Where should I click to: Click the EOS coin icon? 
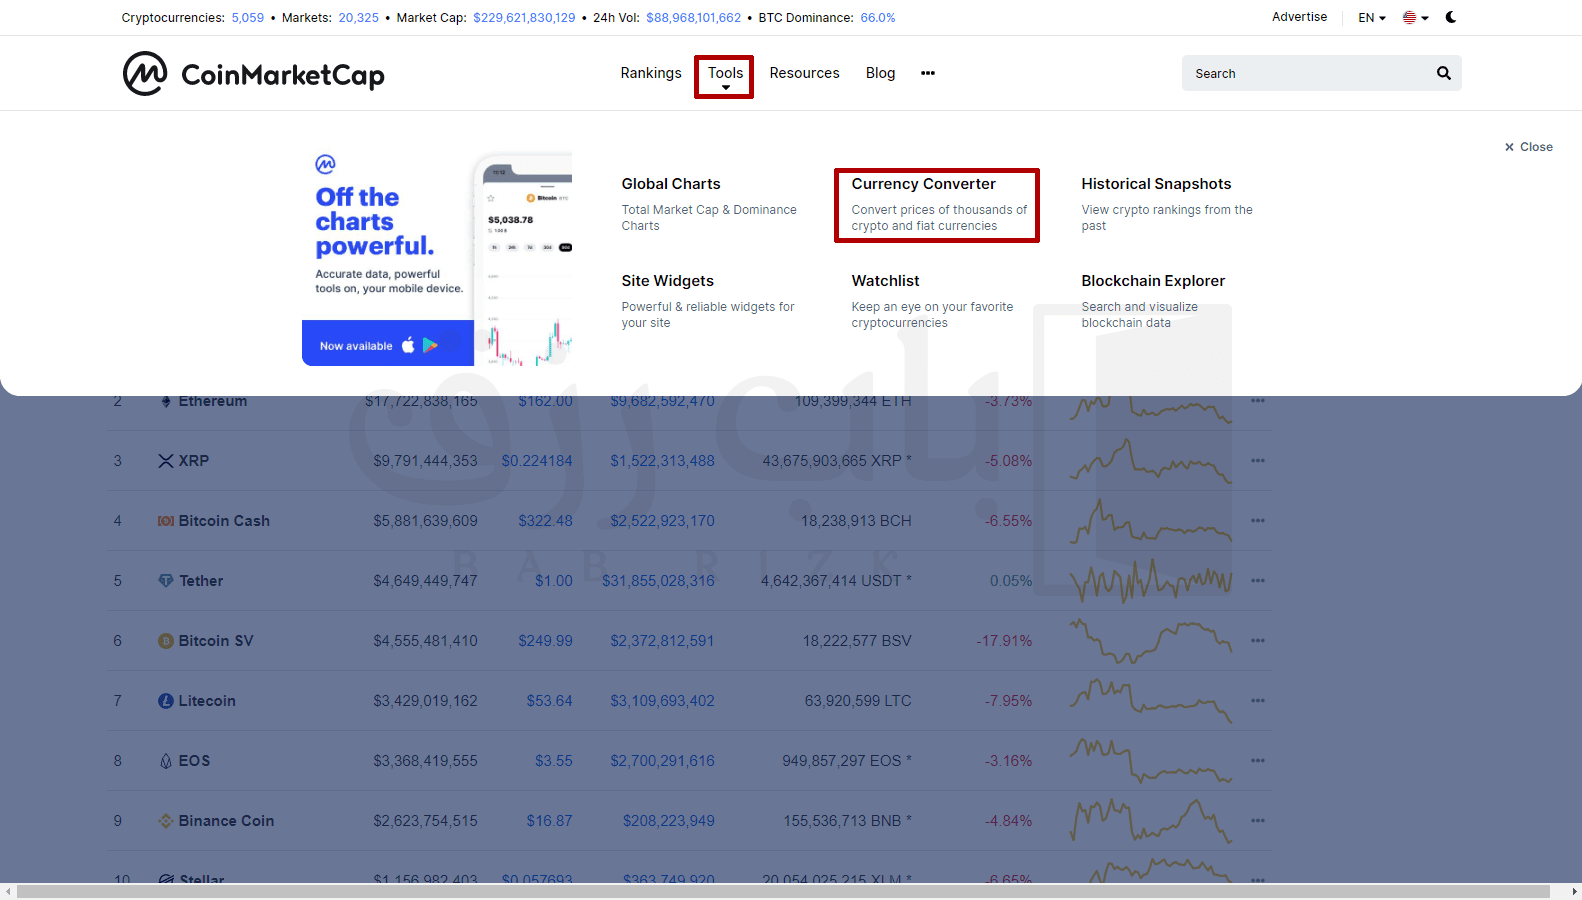click(166, 761)
